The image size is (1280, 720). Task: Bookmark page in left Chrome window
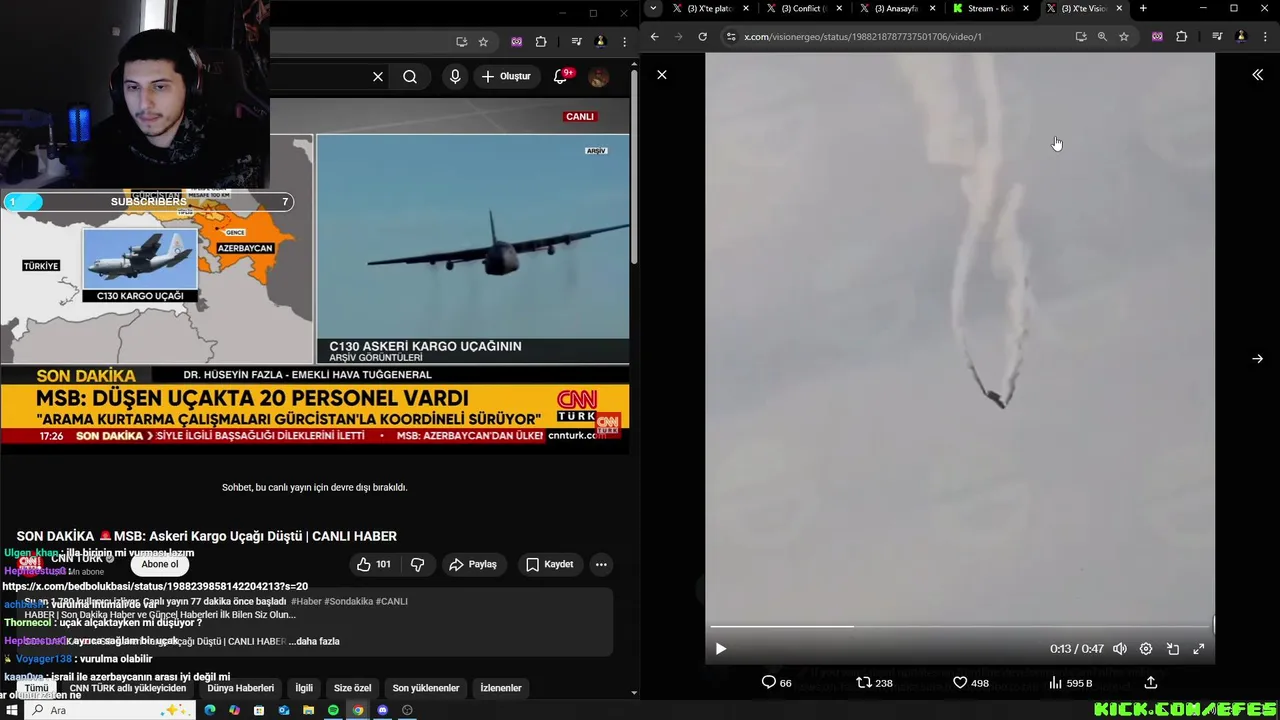pos(483,42)
